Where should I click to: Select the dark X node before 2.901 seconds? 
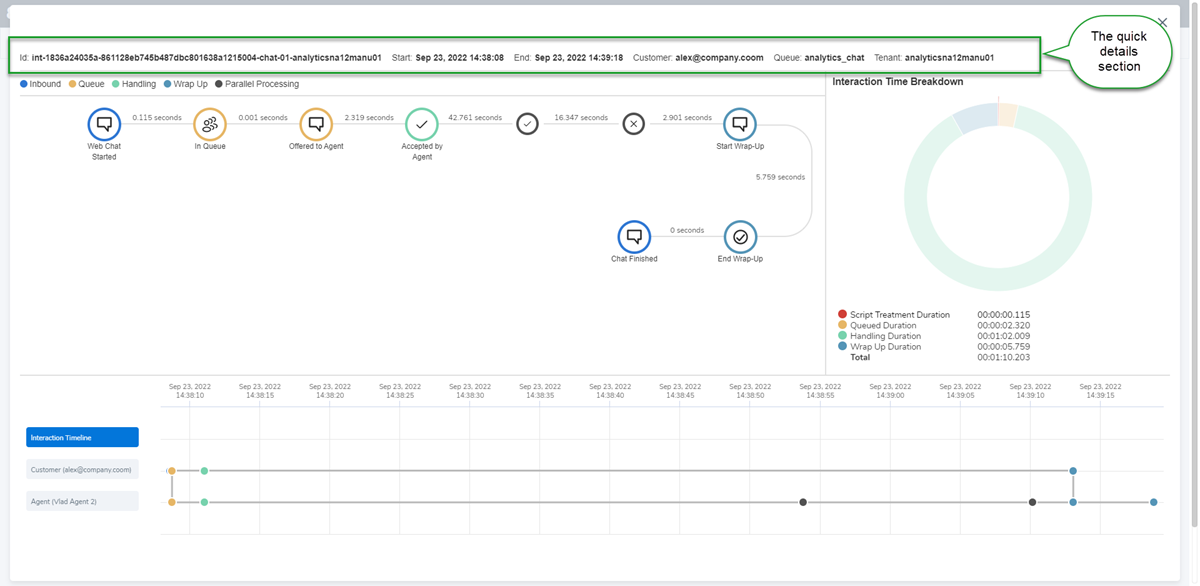pos(634,124)
